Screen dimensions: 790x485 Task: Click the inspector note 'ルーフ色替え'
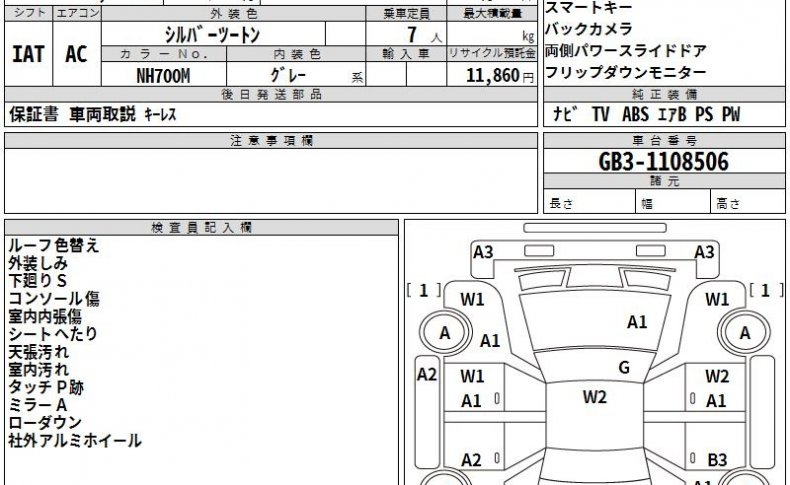54,246
